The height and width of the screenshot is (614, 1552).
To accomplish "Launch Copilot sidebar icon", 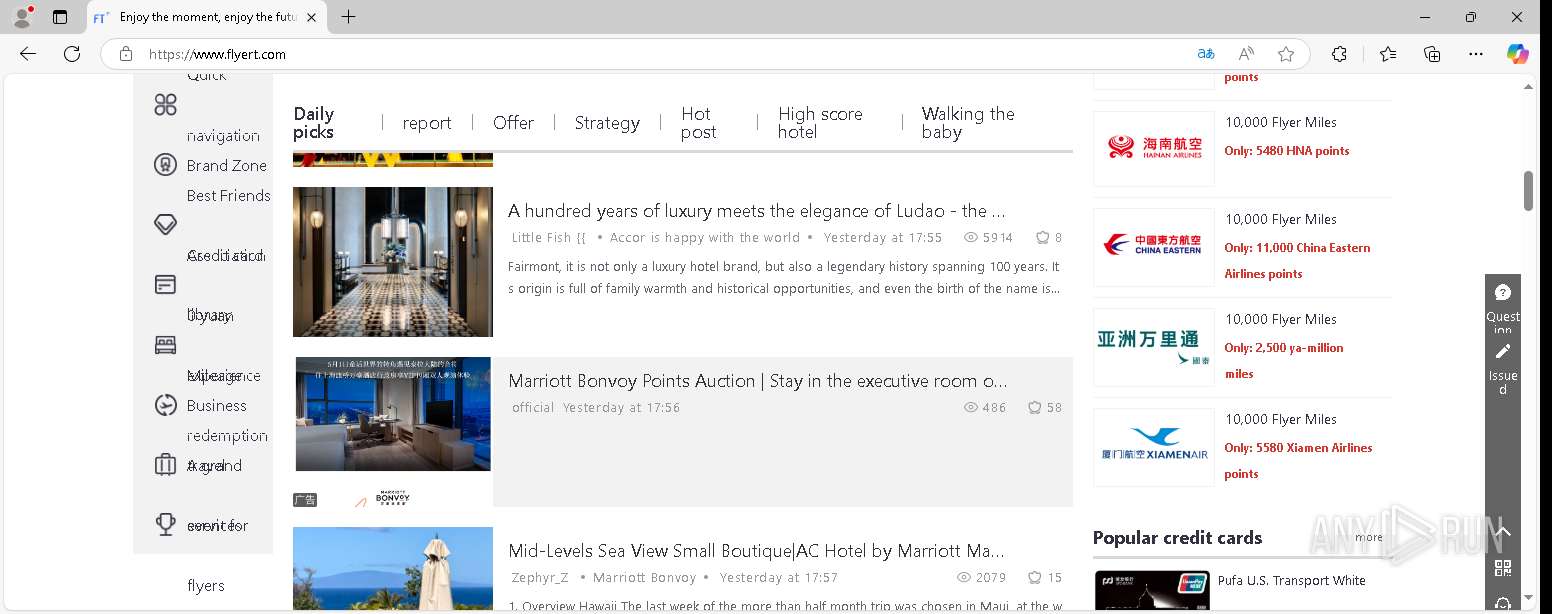I will click(x=1518, y=54).
